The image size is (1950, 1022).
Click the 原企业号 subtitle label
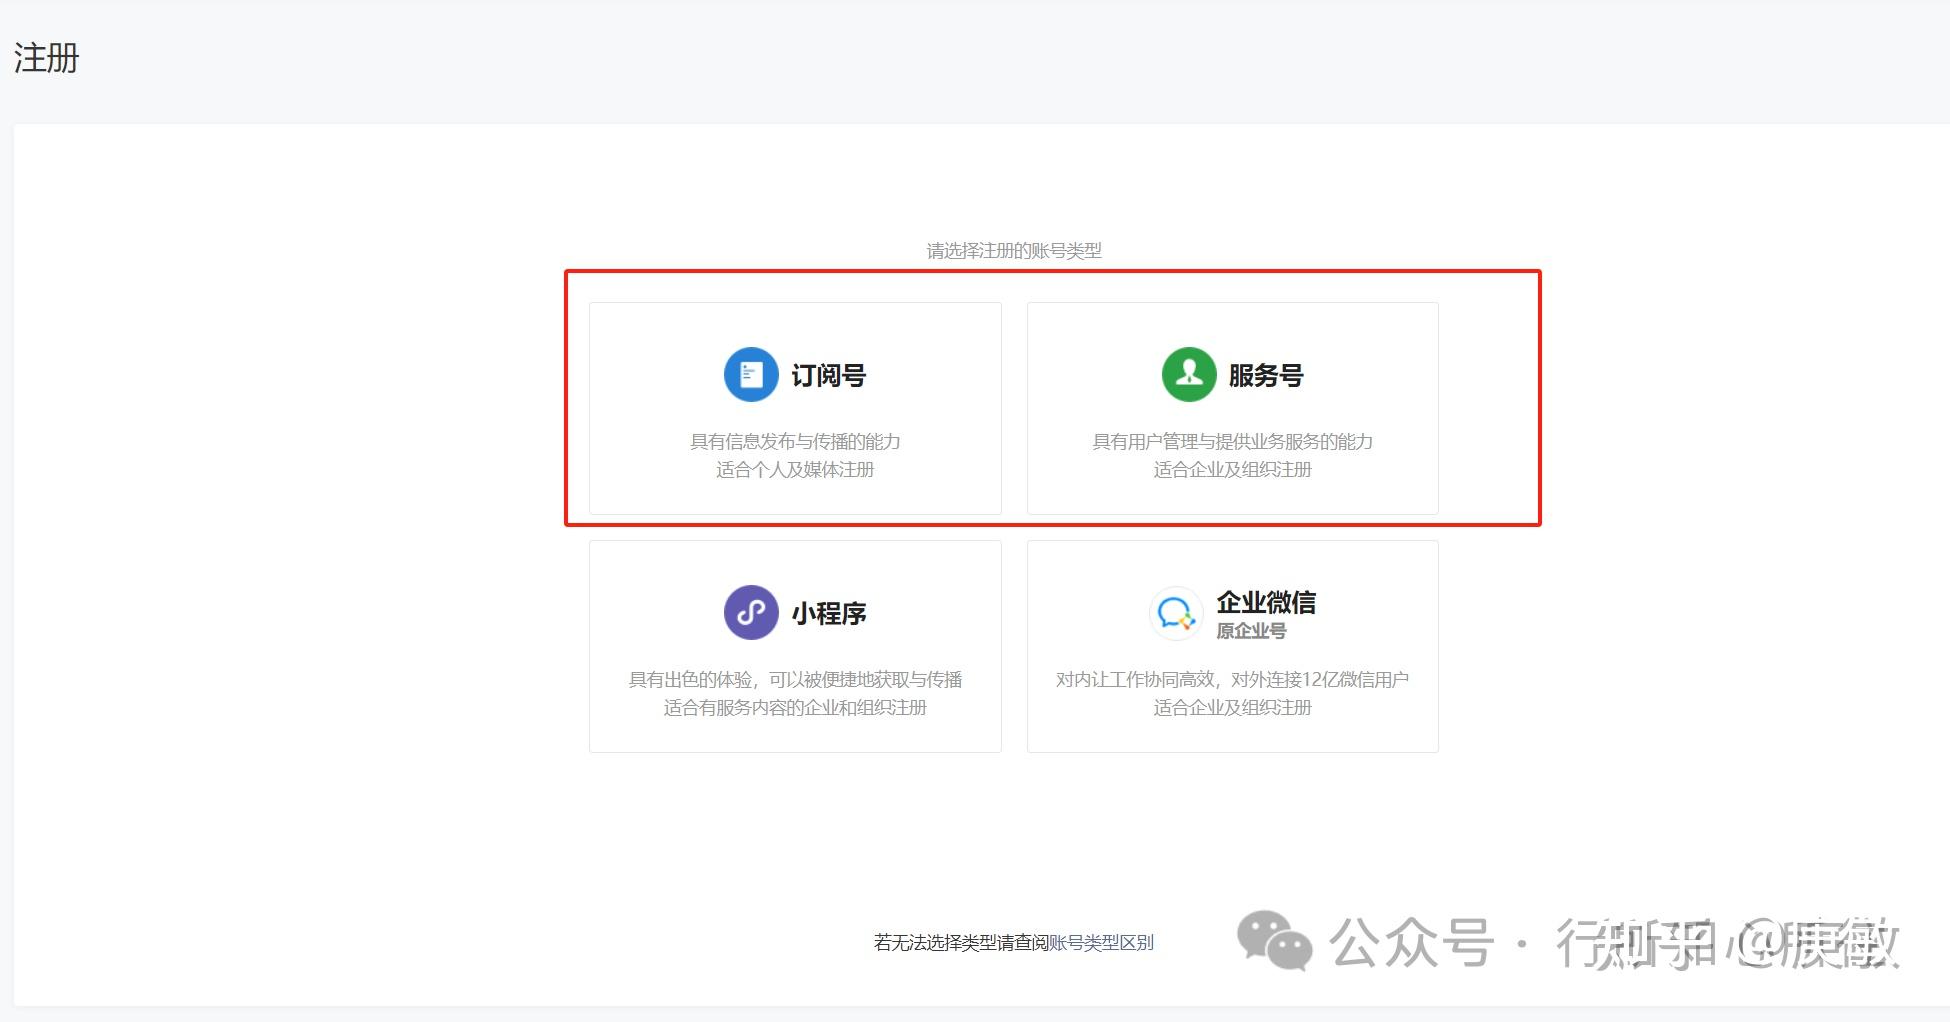pos(1251,631)
